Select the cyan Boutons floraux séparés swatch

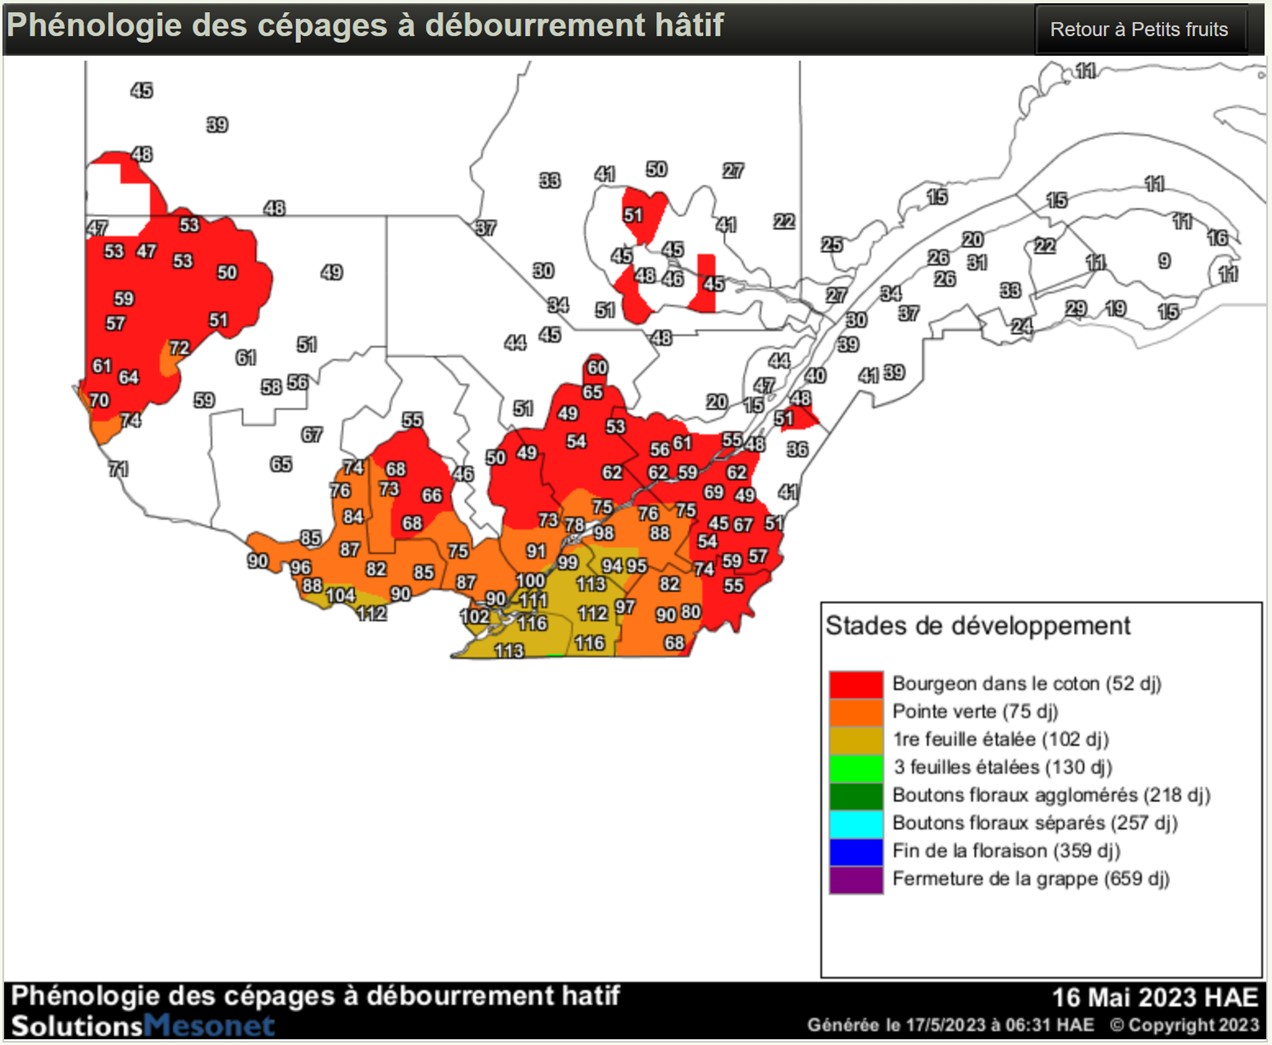click(x=855, y=823)
